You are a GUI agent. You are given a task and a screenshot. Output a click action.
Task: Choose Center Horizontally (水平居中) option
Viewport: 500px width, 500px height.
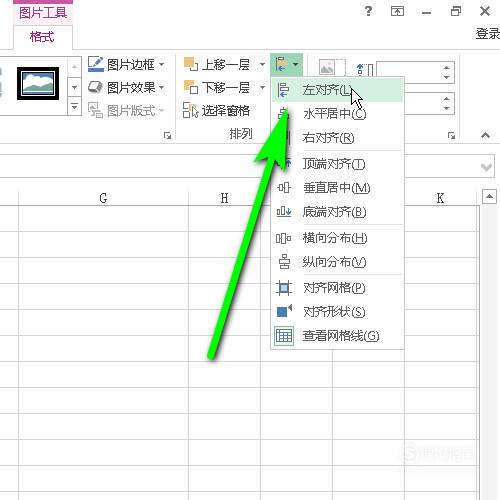pos(337,114)
